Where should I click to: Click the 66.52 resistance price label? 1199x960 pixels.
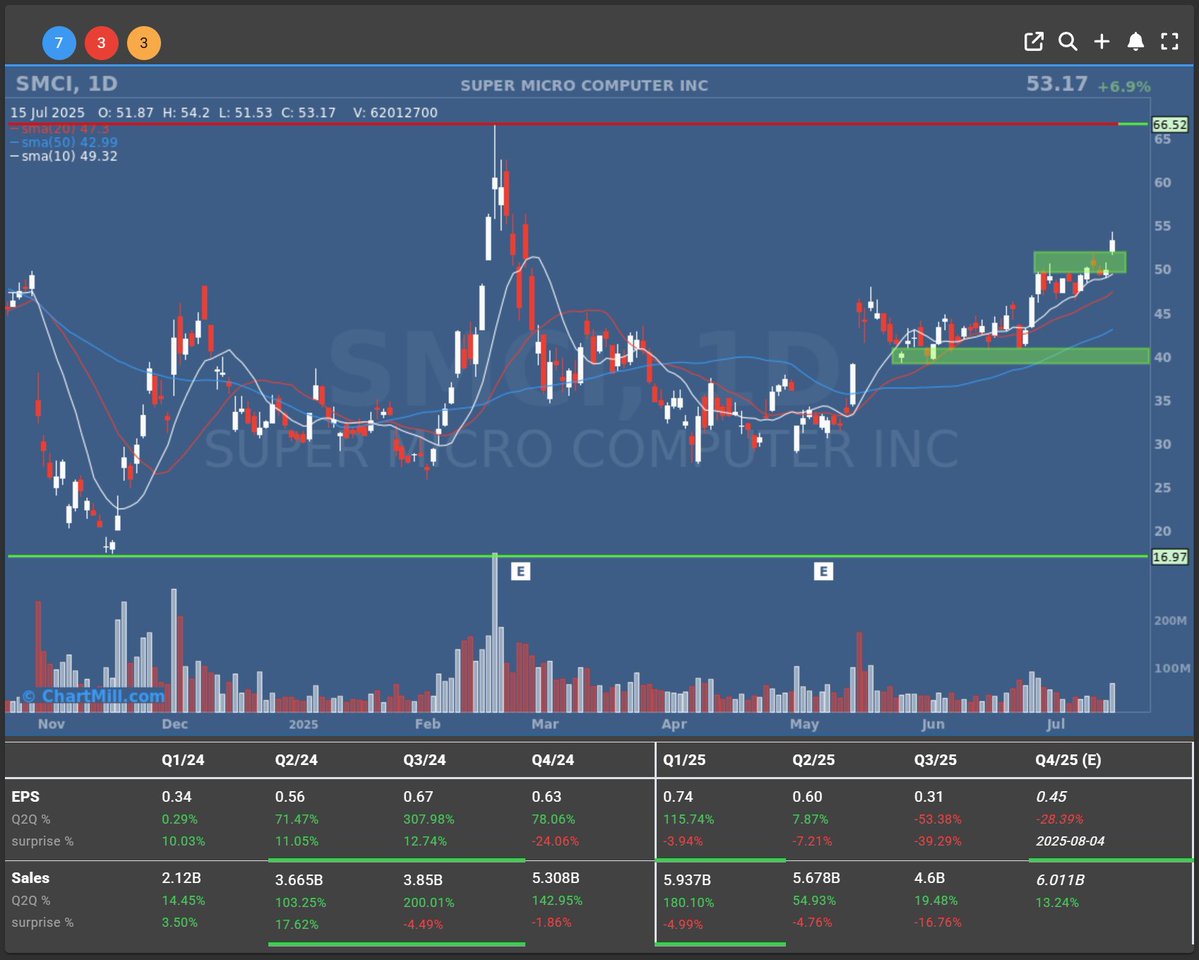pyautogui.click(x=1170, y=125)
